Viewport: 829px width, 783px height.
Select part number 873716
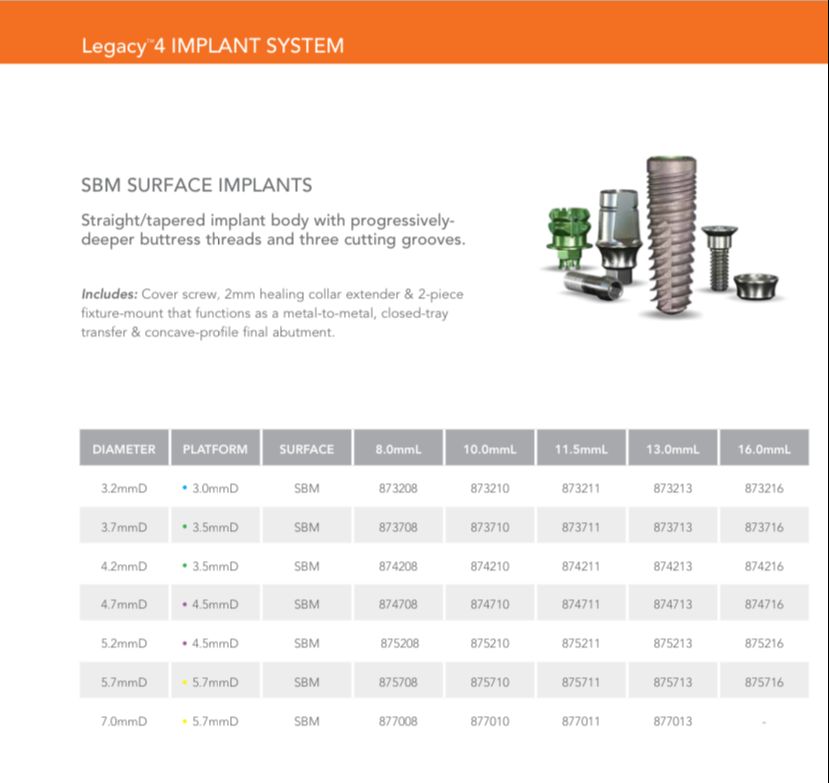click(x=764, y=527)
